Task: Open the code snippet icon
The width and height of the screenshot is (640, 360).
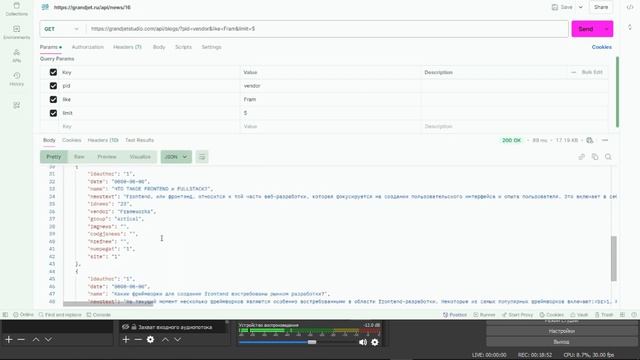Action: point(630,7)
